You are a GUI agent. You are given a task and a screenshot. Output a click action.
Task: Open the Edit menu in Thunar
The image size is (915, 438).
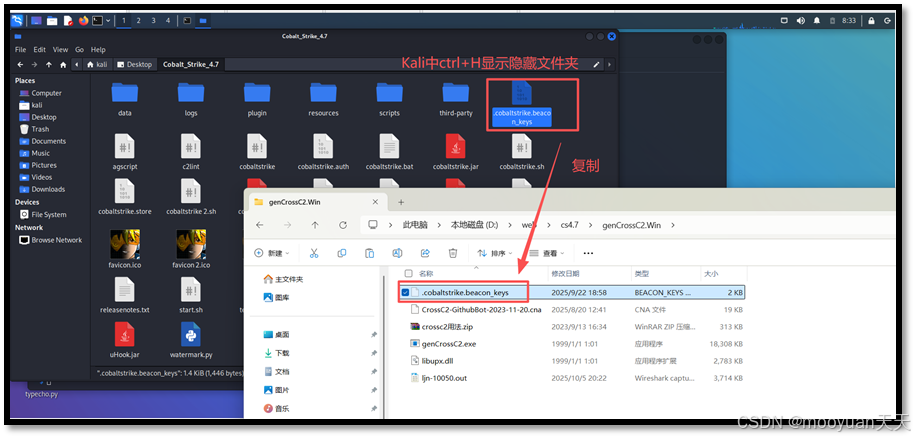pyautogui.click(x=40, y=50)
